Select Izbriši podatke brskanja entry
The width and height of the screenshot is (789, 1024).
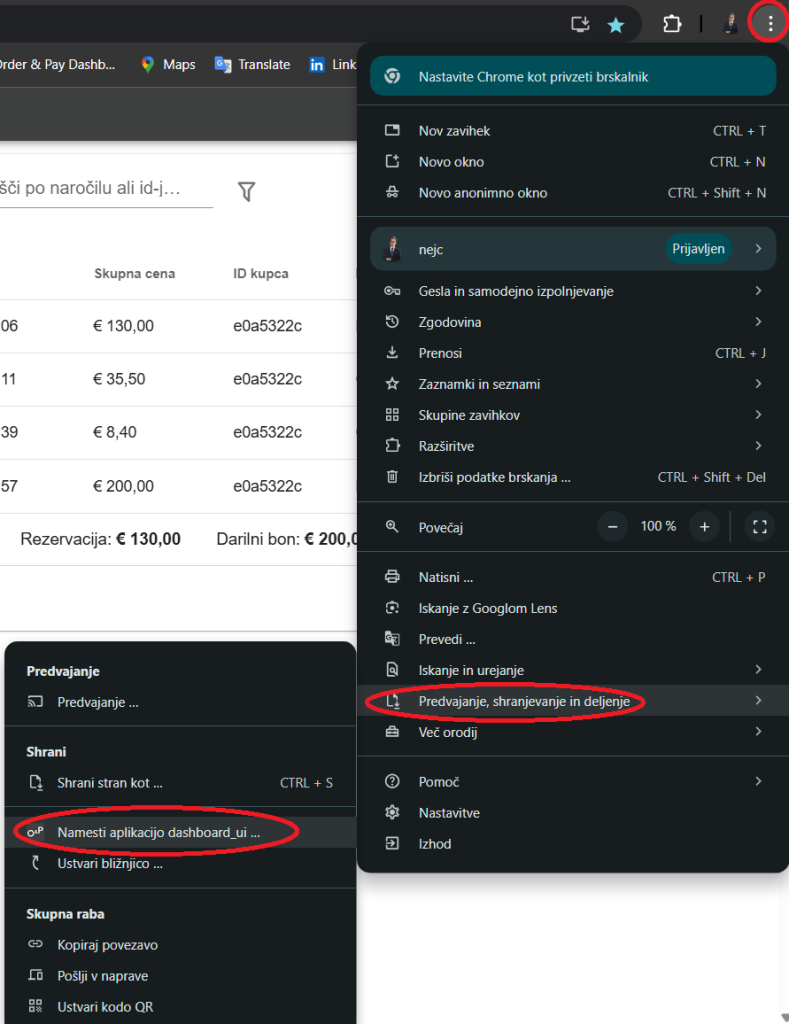[573, 477]
